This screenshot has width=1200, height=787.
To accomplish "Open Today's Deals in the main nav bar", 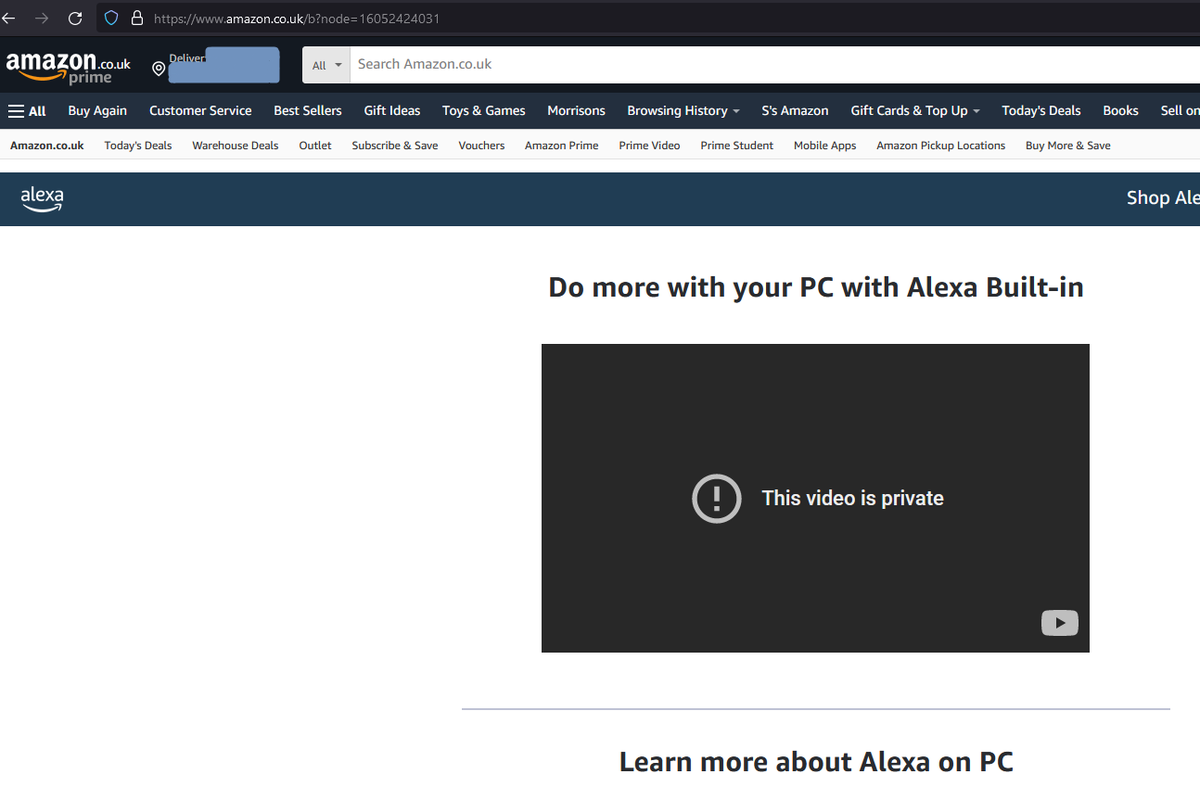I will (x=1041, y=111).
